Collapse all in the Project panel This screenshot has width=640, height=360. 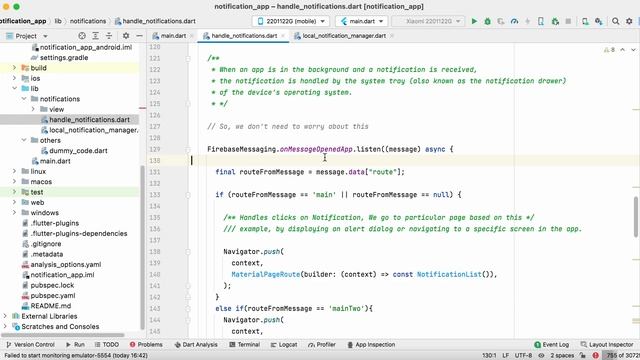[109, 36]
